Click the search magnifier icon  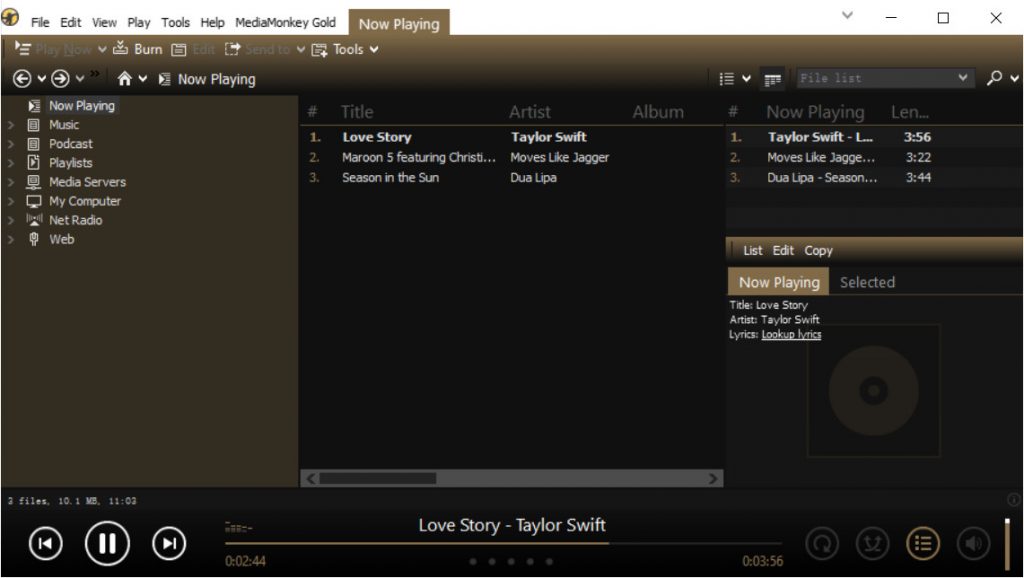[995, 78]
